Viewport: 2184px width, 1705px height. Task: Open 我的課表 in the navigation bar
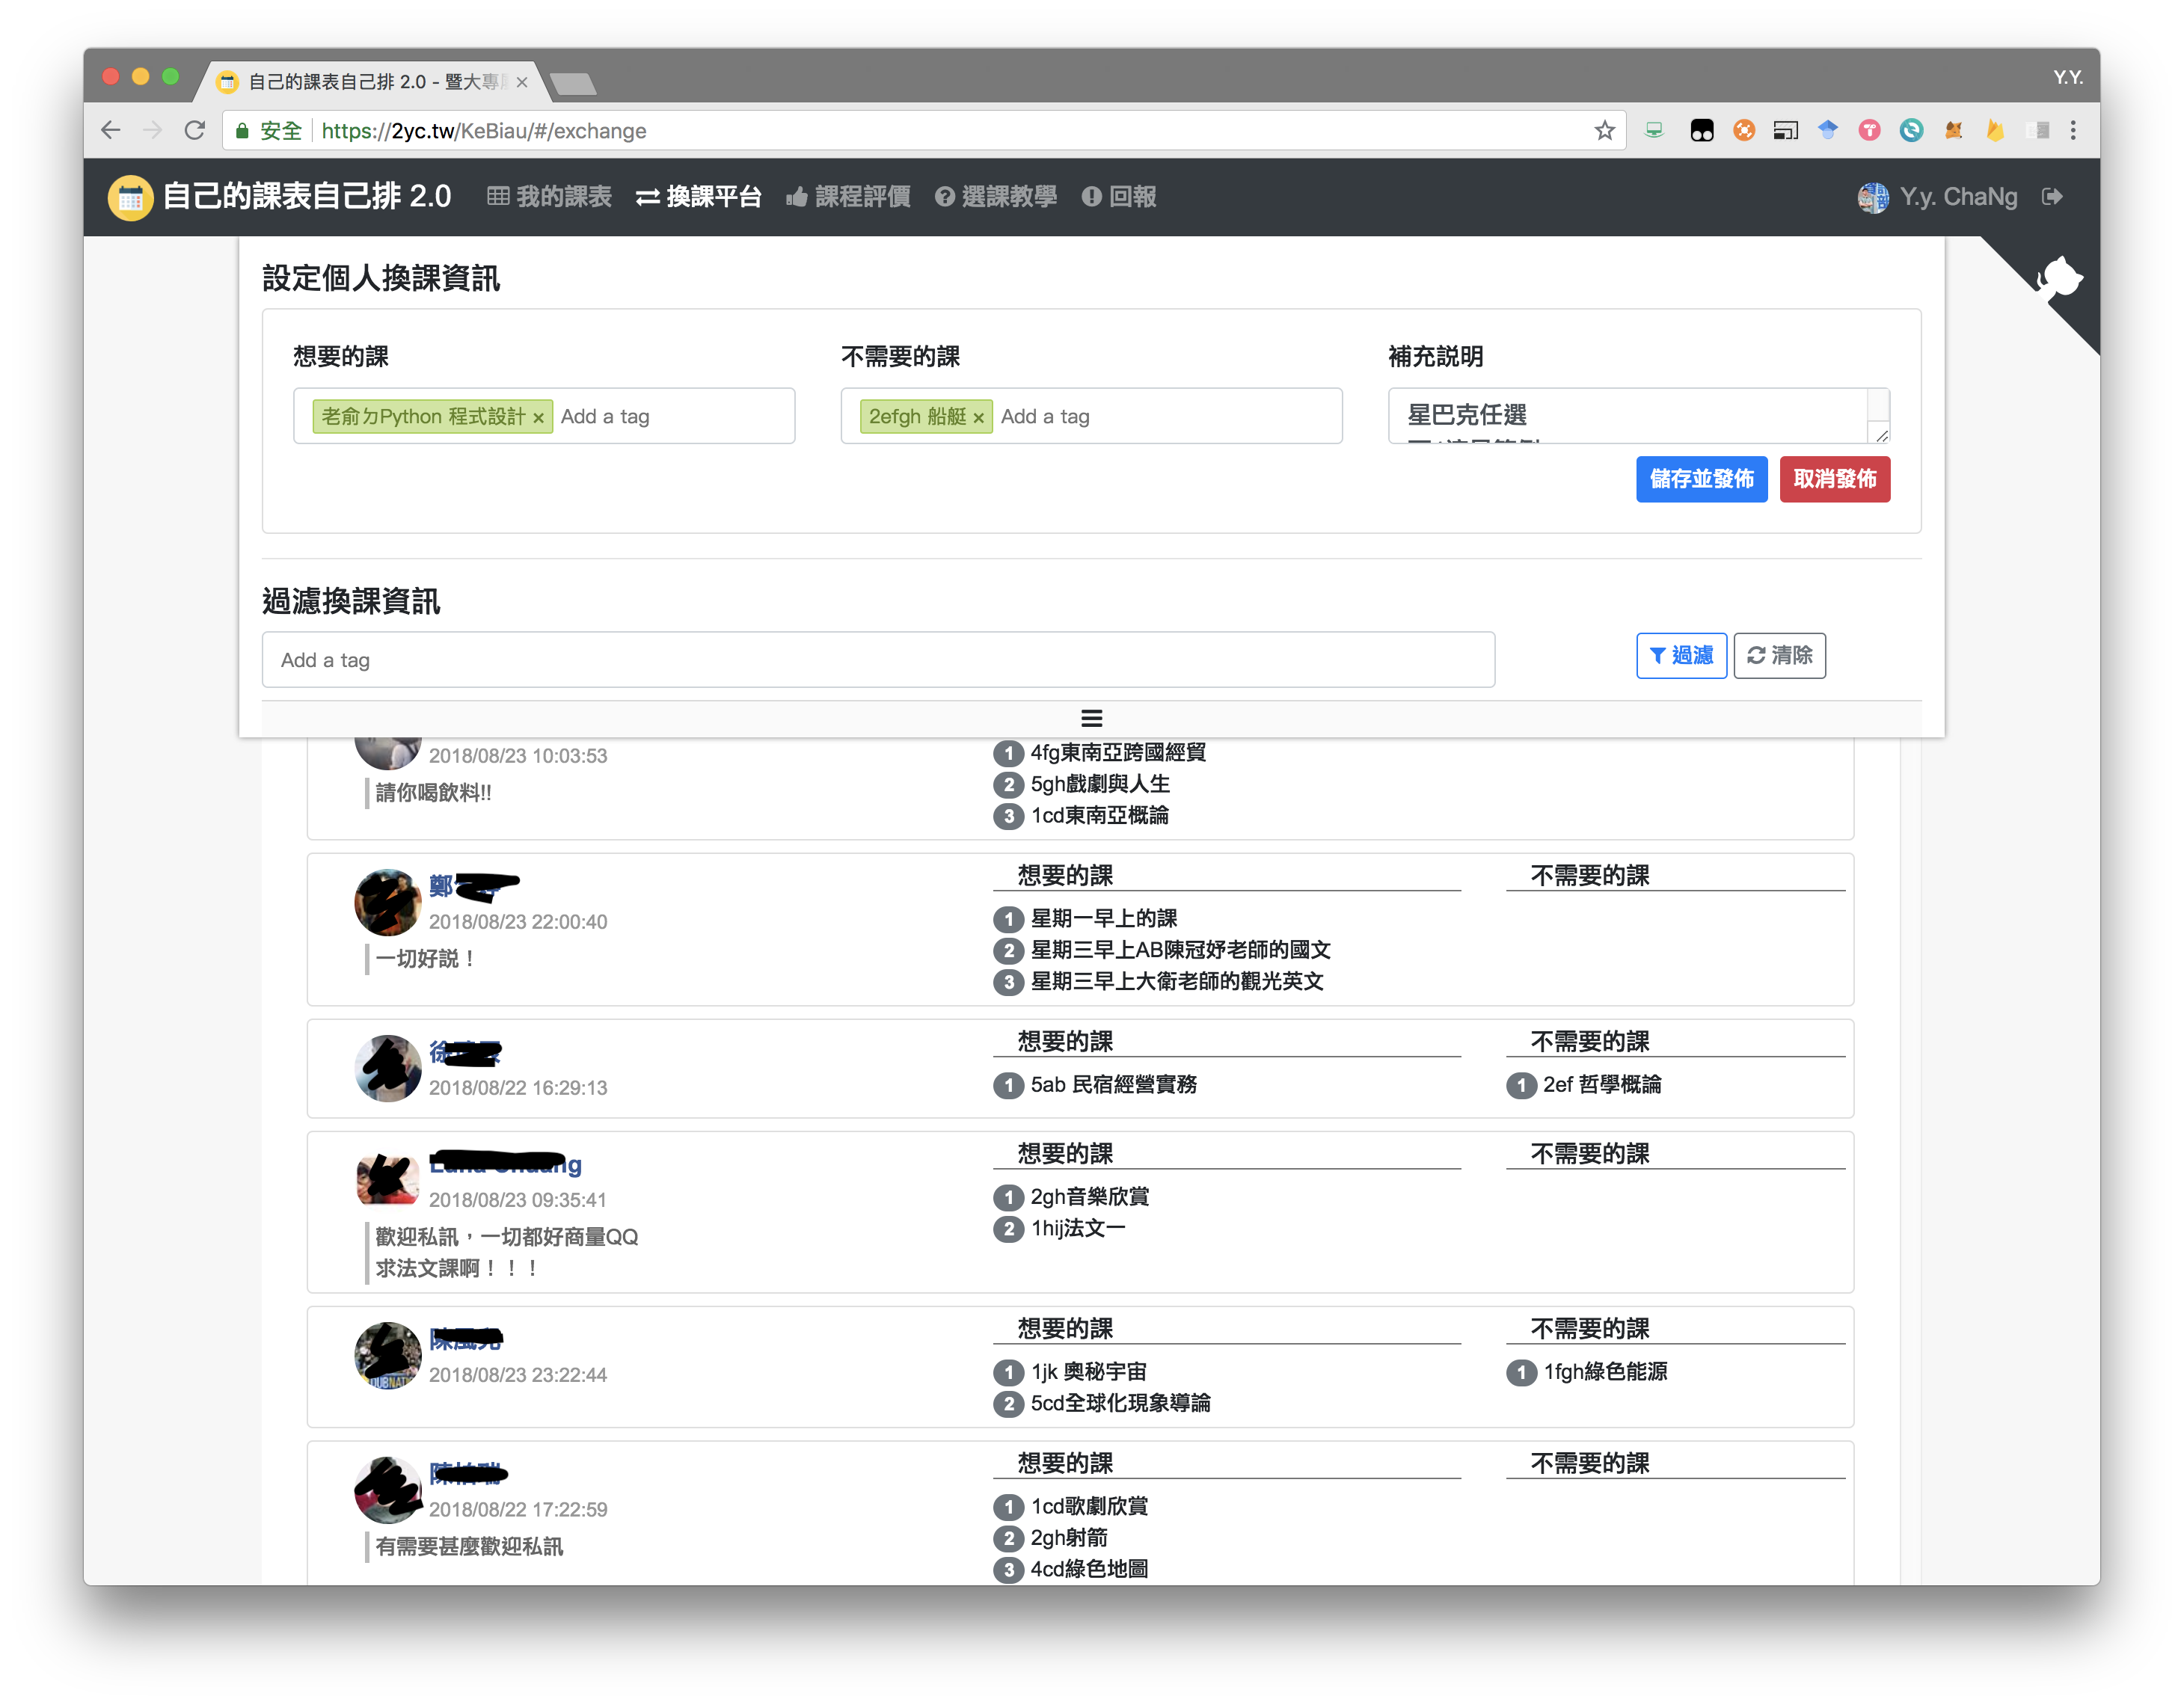(549, 197)
